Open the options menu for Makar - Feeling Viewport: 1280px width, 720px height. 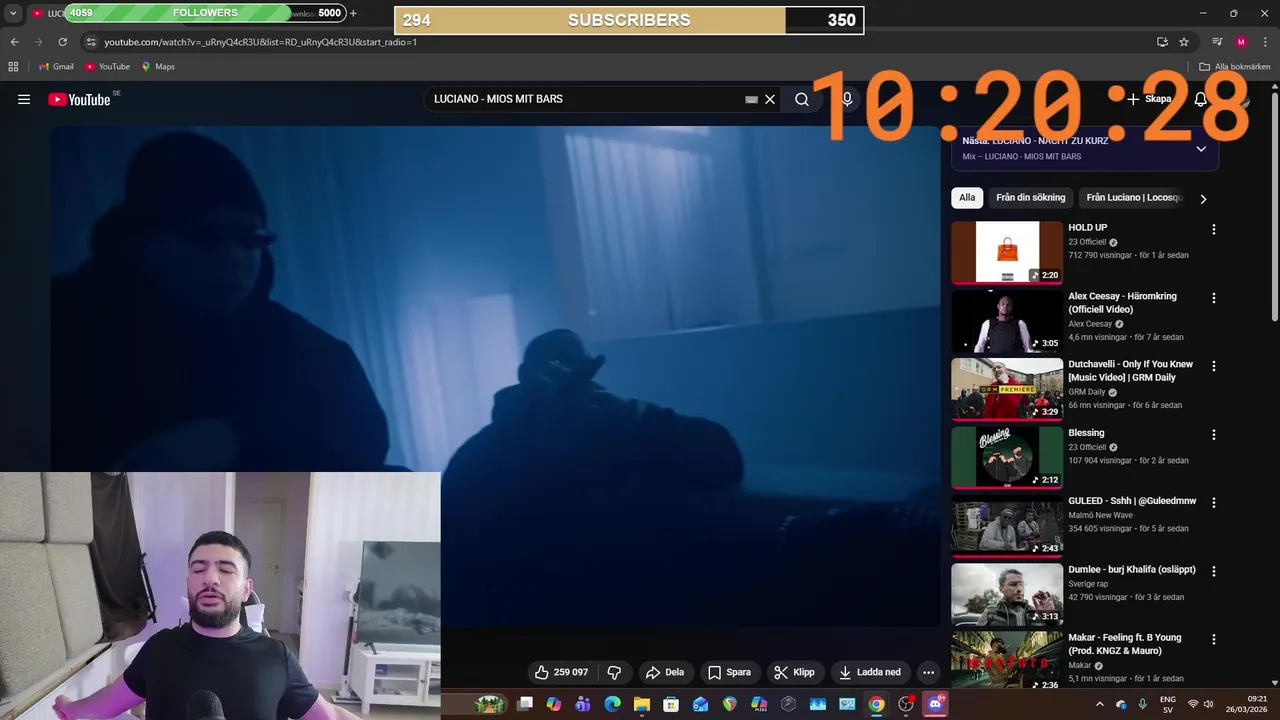(1214, 639)
